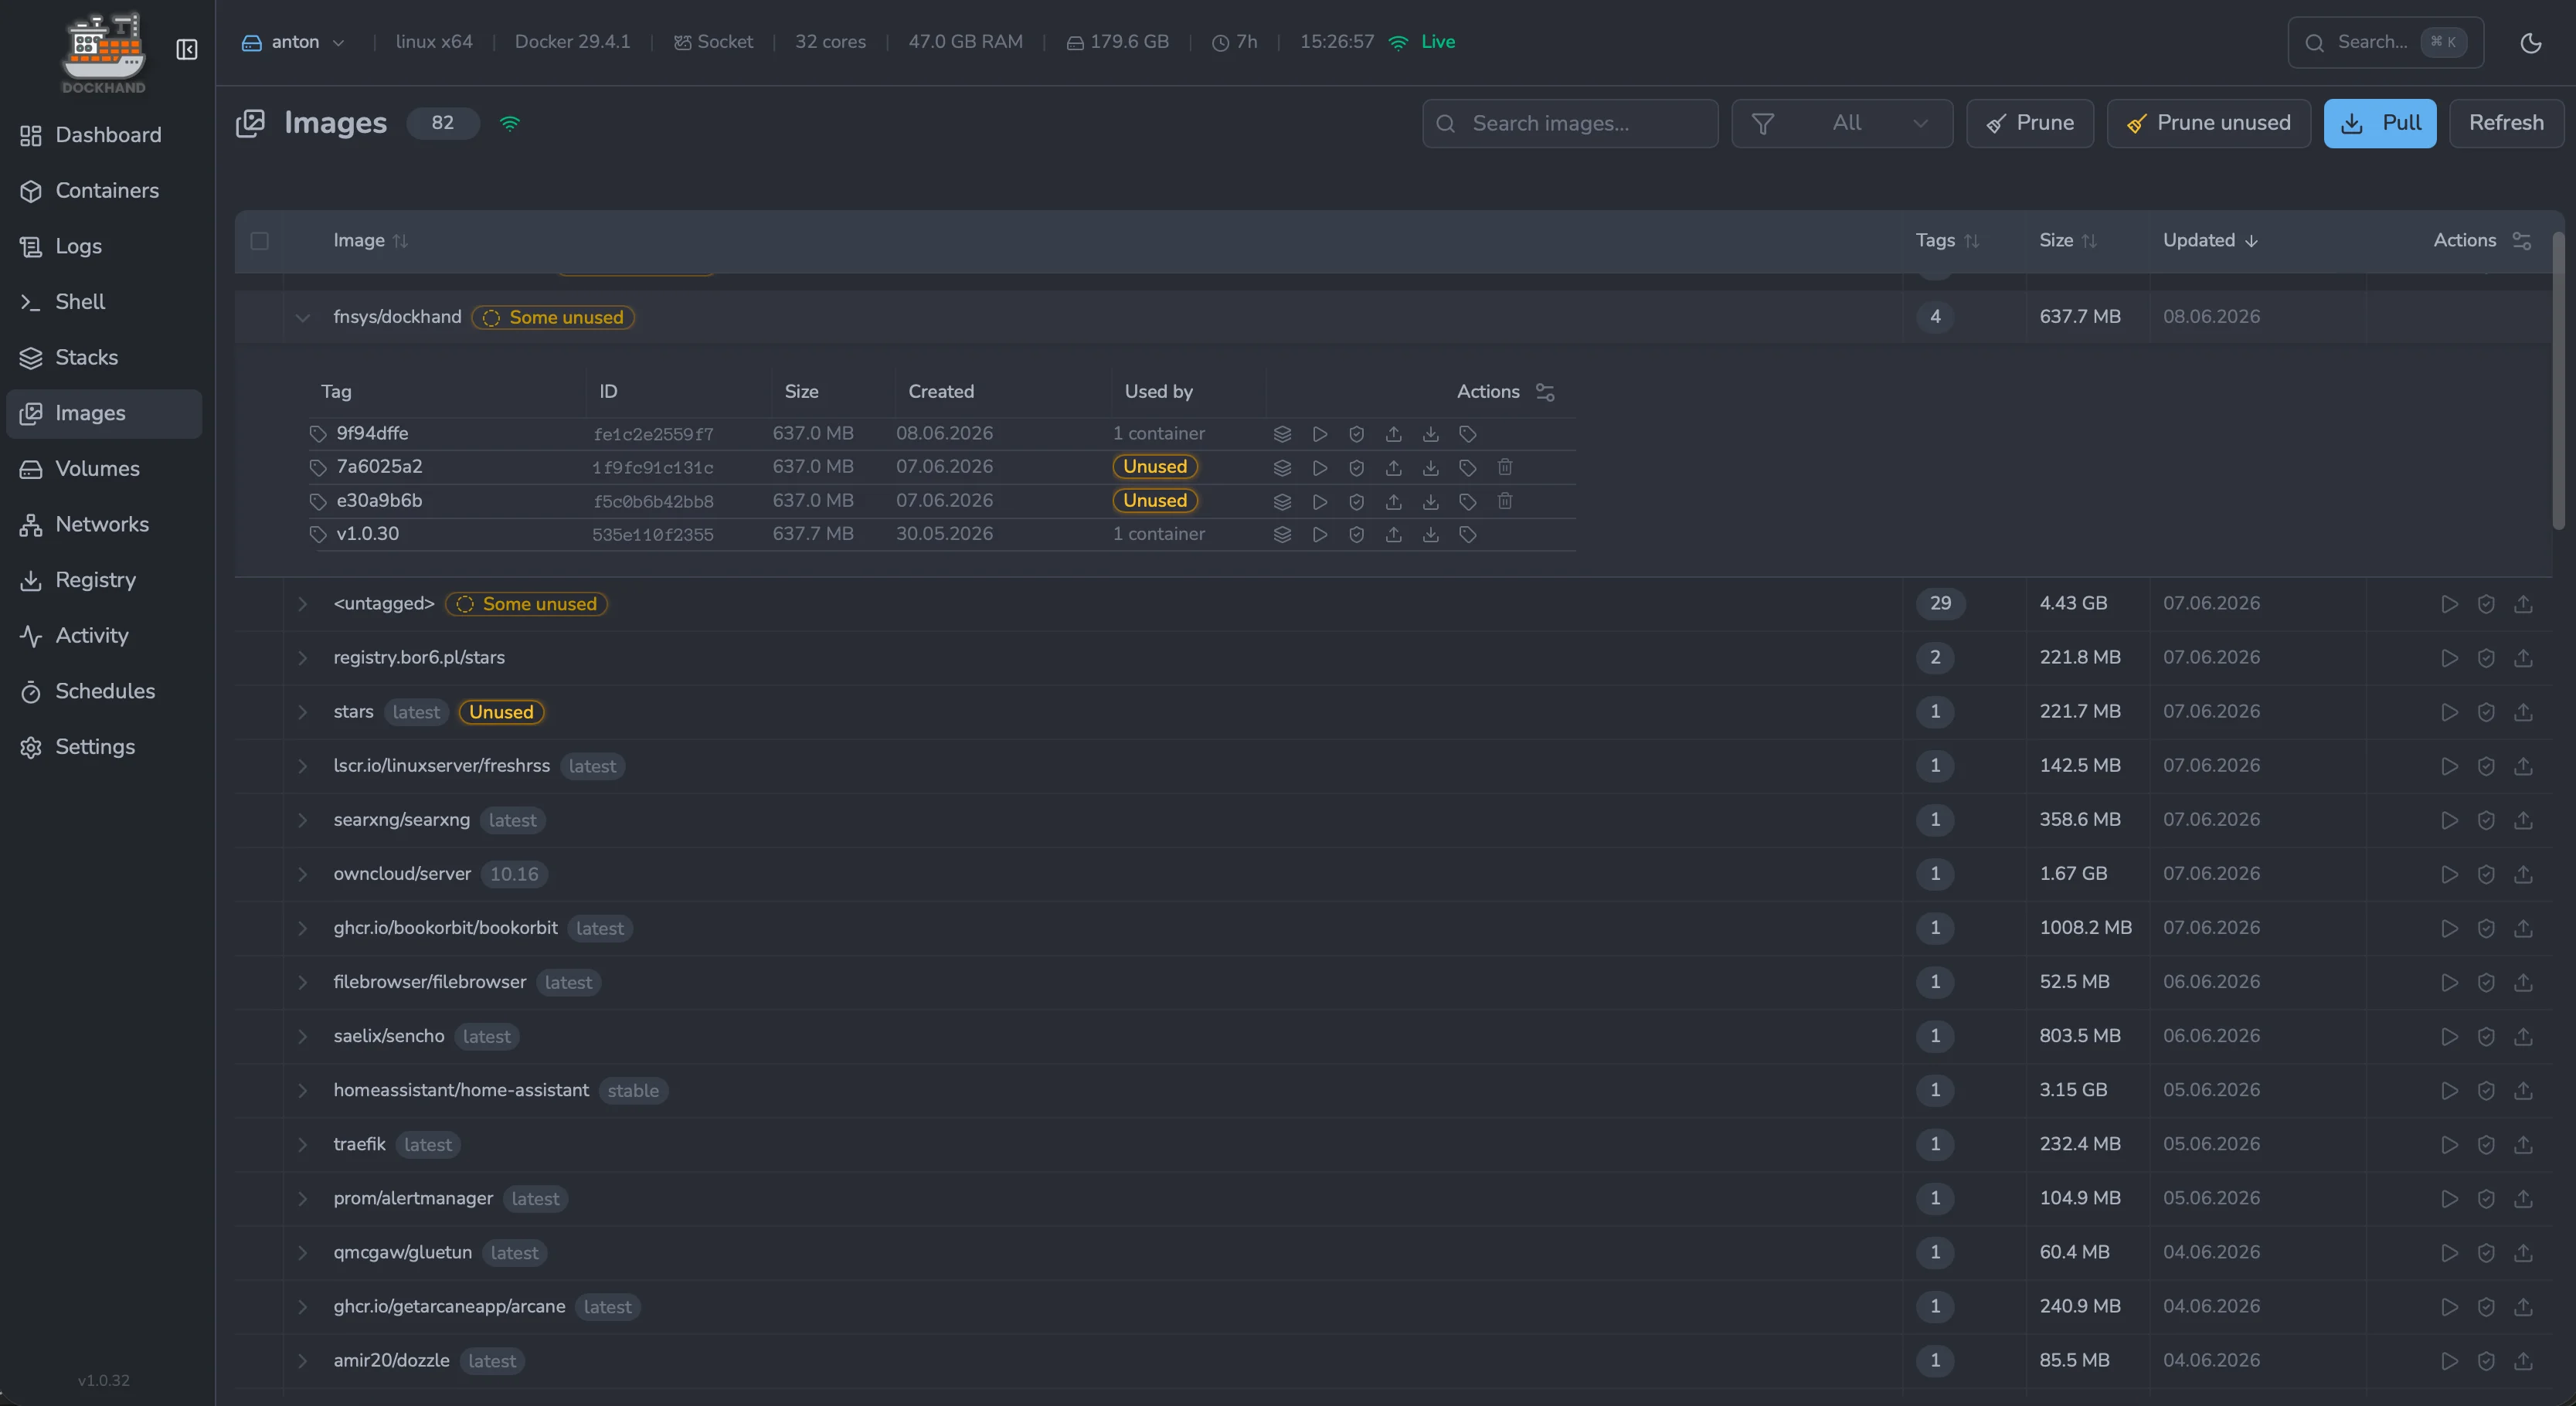Expand the prom/alertmanager row
The height and width of the screenshot is (1406, 2576).
click(x=302, y=1198)
